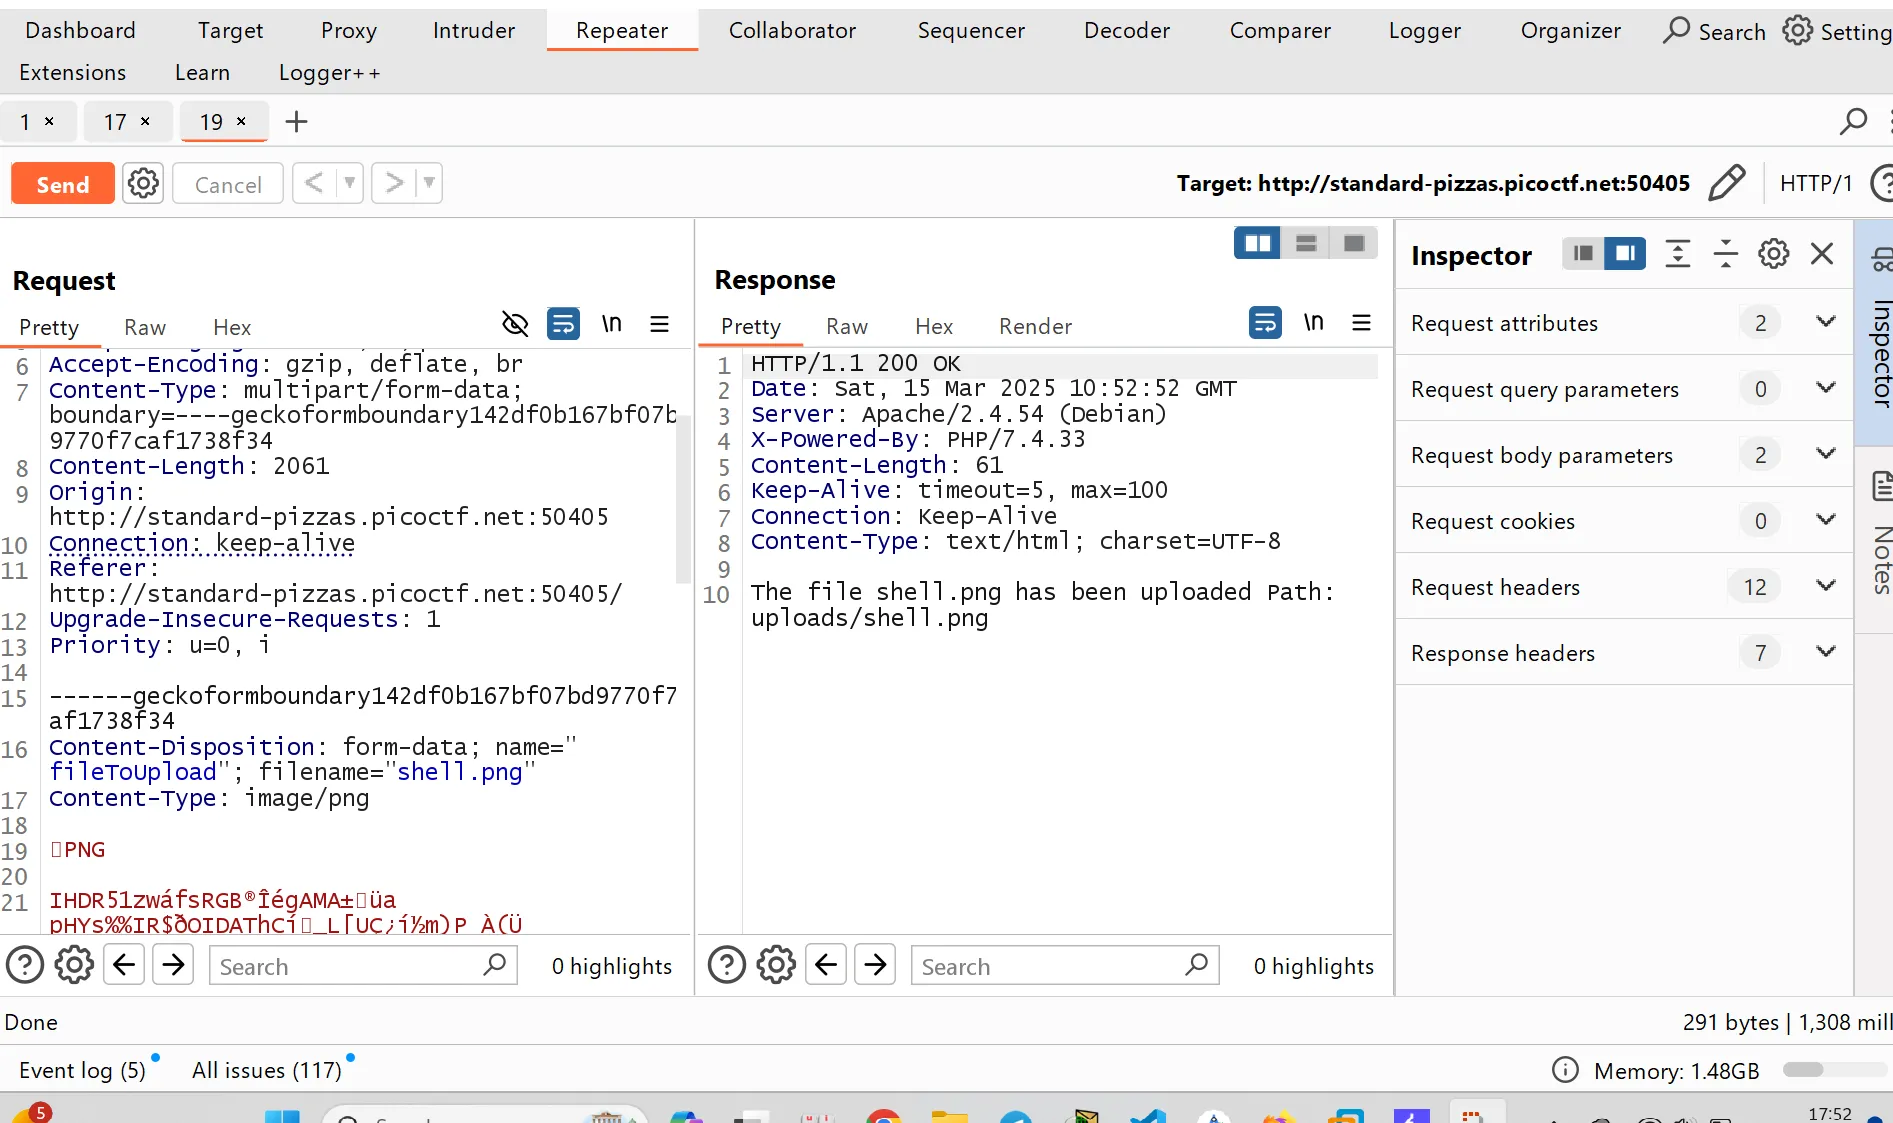
Task: Open Request panel hamburger menu
Action: [x=659, y=324]
